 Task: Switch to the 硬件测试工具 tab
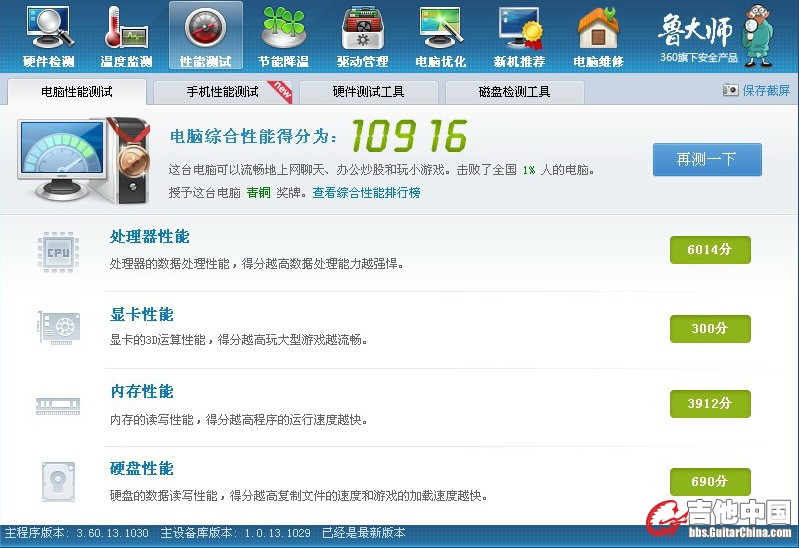368,92
